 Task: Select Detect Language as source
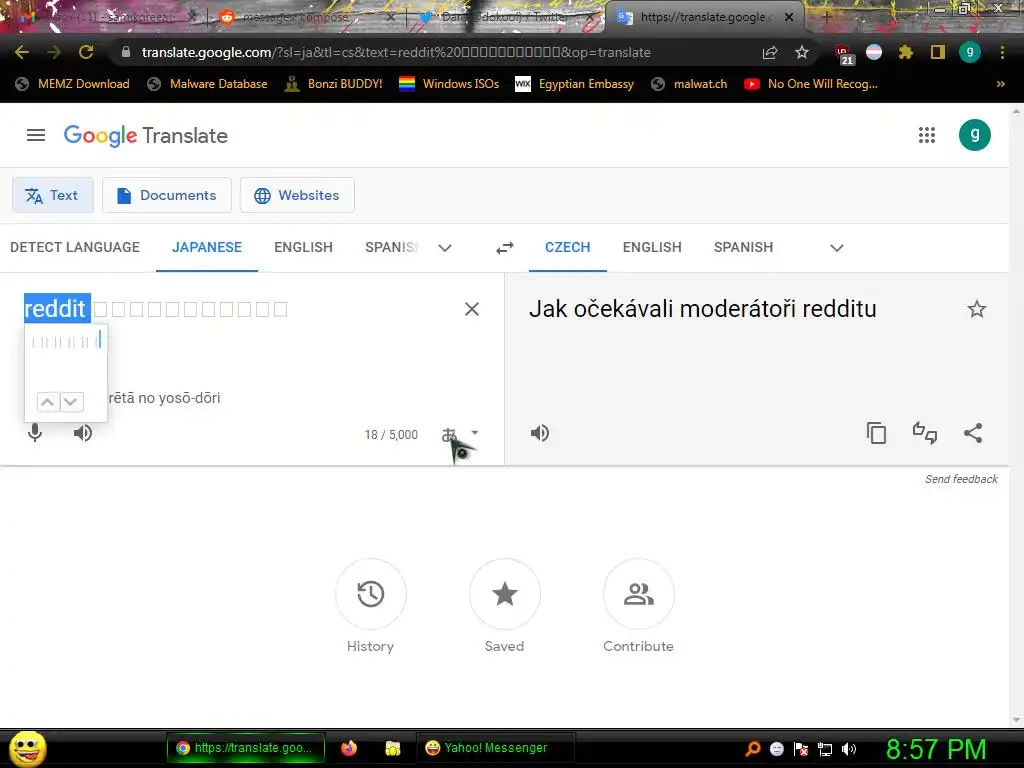tap(75, 248)
